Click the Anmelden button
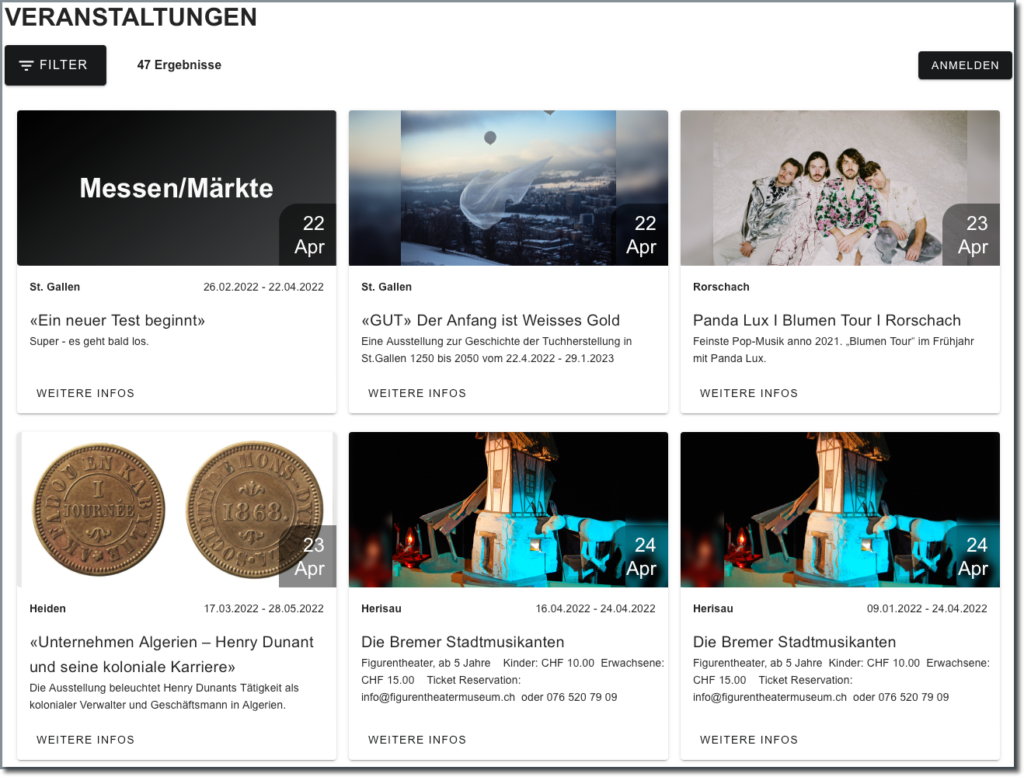This screenshot has width=1024, height=777. tap(964, 65)
